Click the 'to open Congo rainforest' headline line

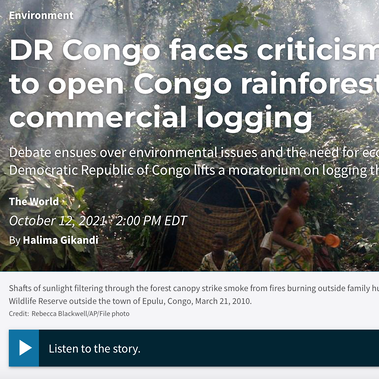(x=194, y=84)
